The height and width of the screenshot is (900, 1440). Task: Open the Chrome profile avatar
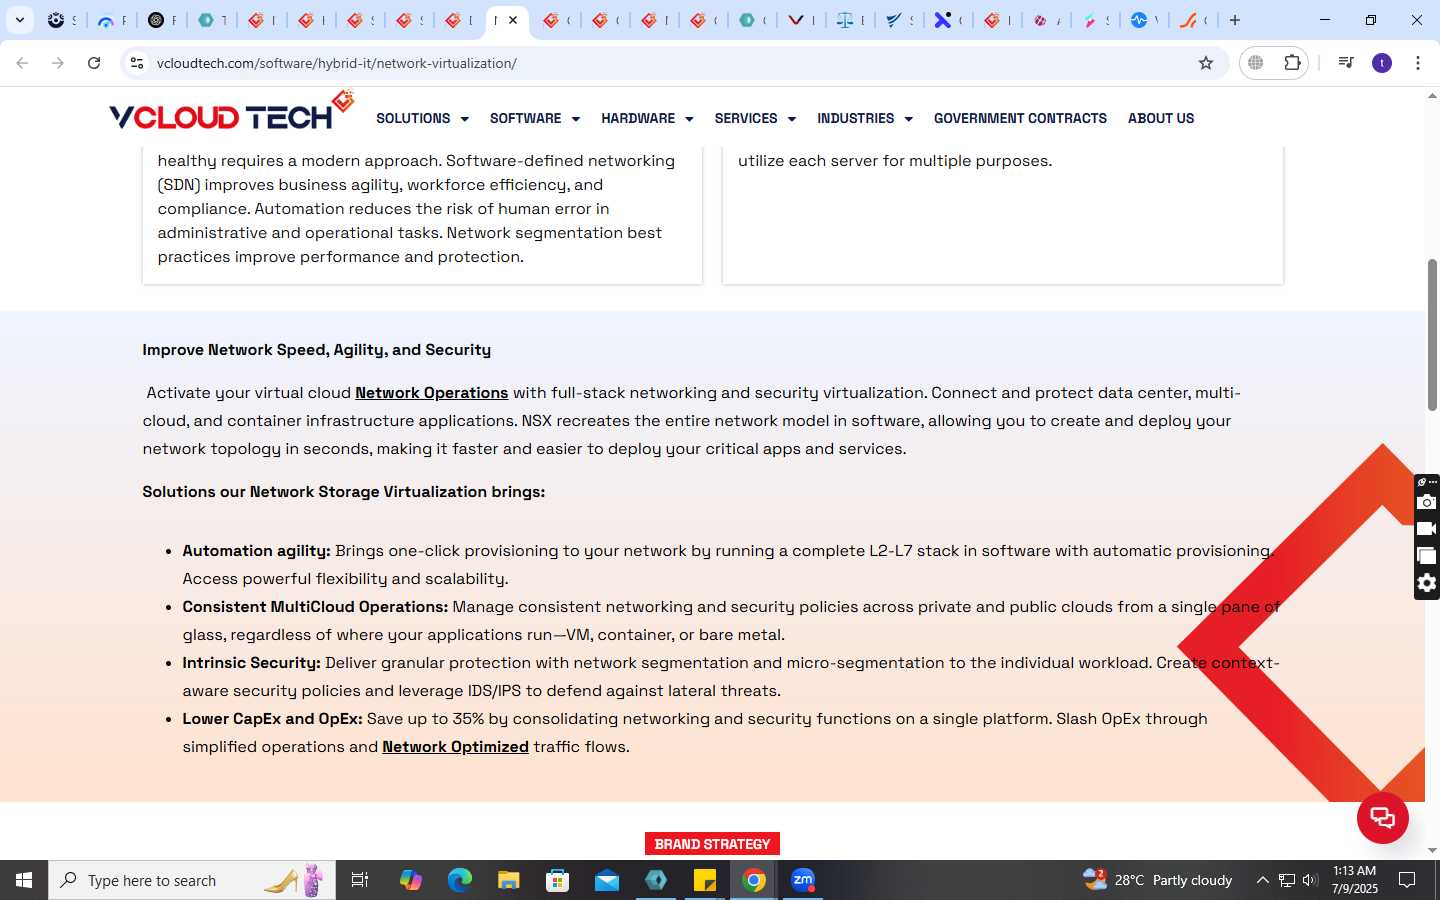pos(1382,63)
